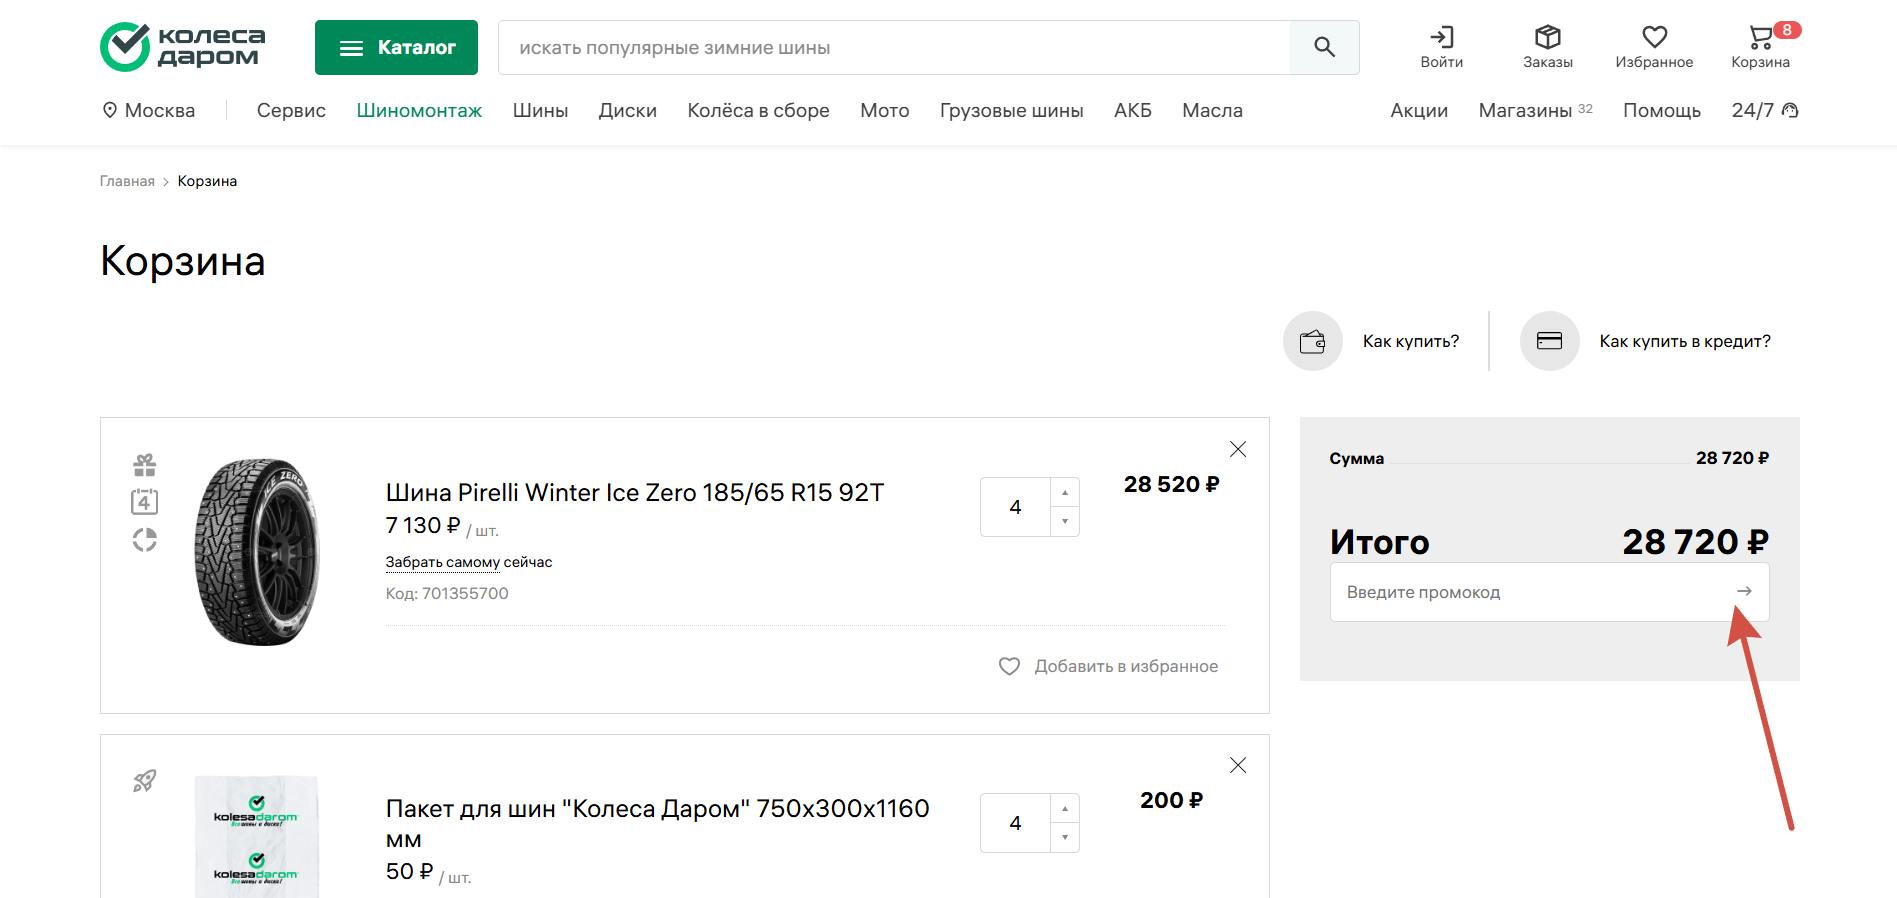Click the search magnifier icon
The width and height of the screenshot is (1897, 898).
click(x=1324, y=47)
